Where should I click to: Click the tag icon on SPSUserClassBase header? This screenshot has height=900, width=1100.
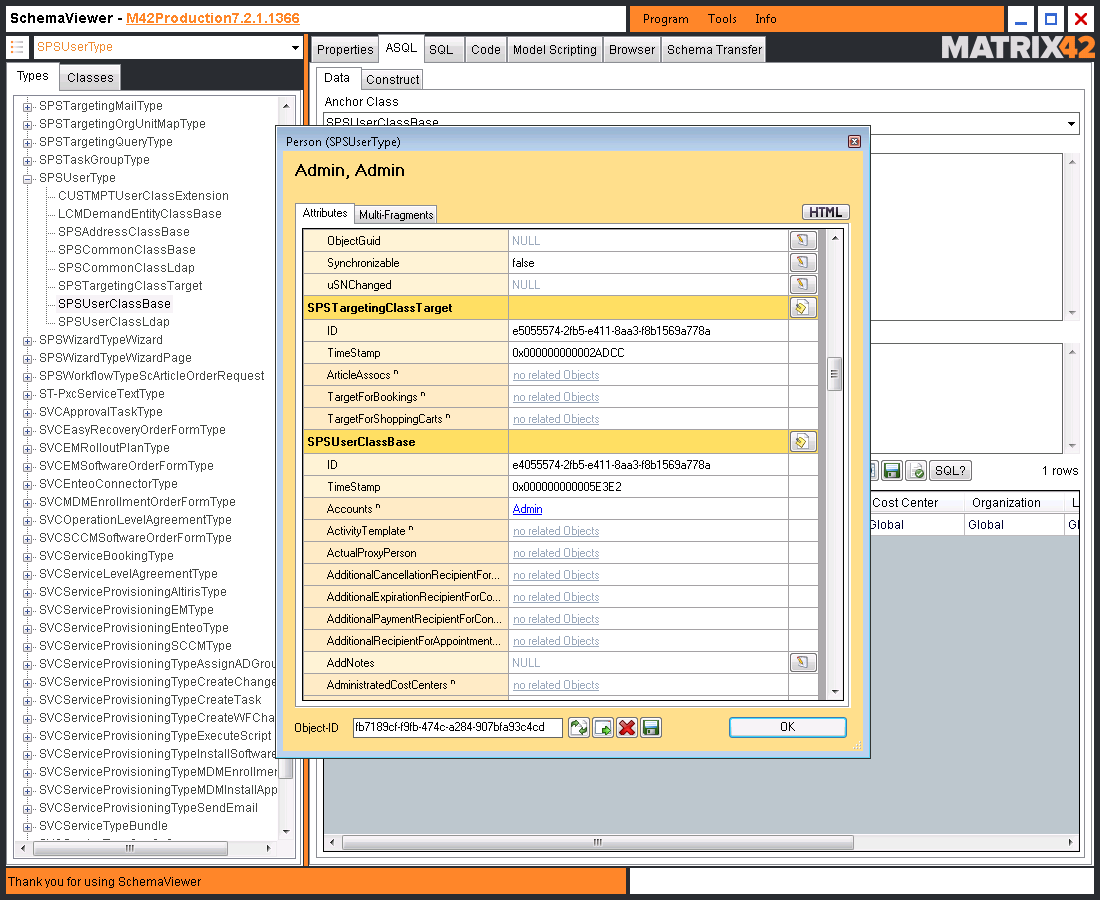click(x=803, y=441)
